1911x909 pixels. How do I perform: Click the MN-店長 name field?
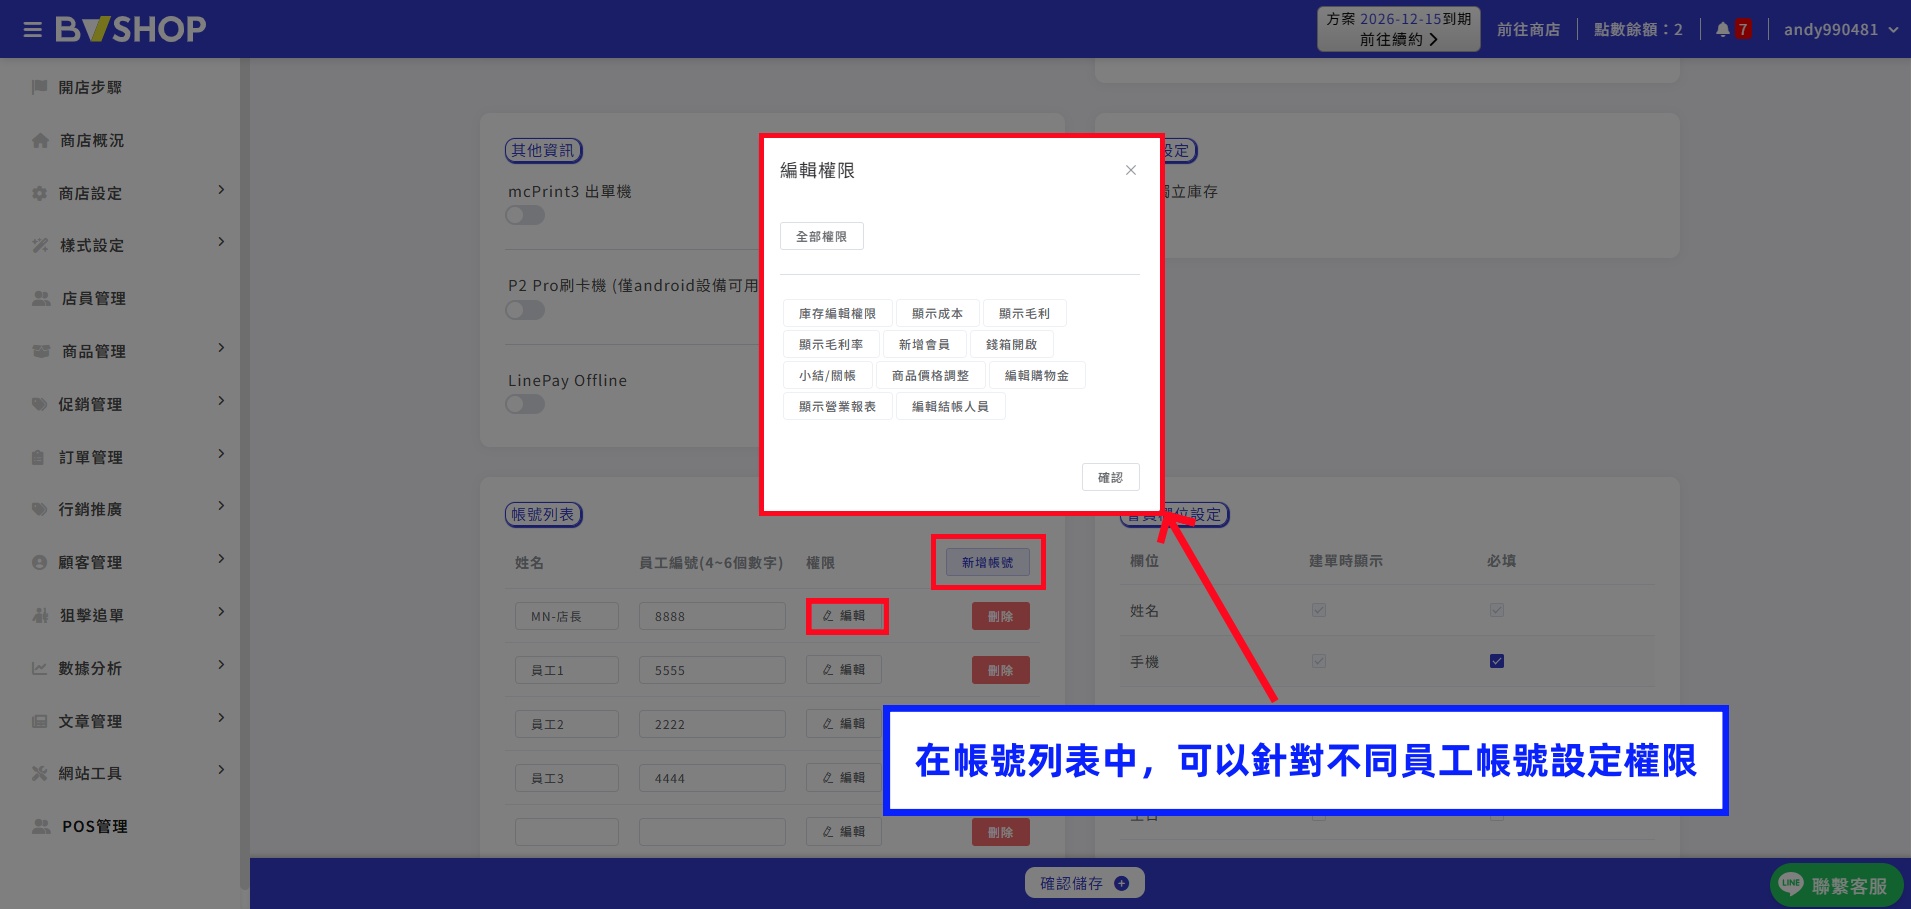click(x=567, y=616)
